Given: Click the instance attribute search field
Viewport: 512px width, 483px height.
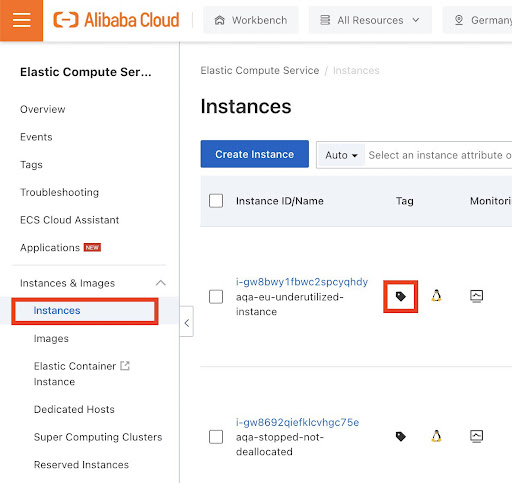Looking at the screenshot, I should tap(439, 155).
